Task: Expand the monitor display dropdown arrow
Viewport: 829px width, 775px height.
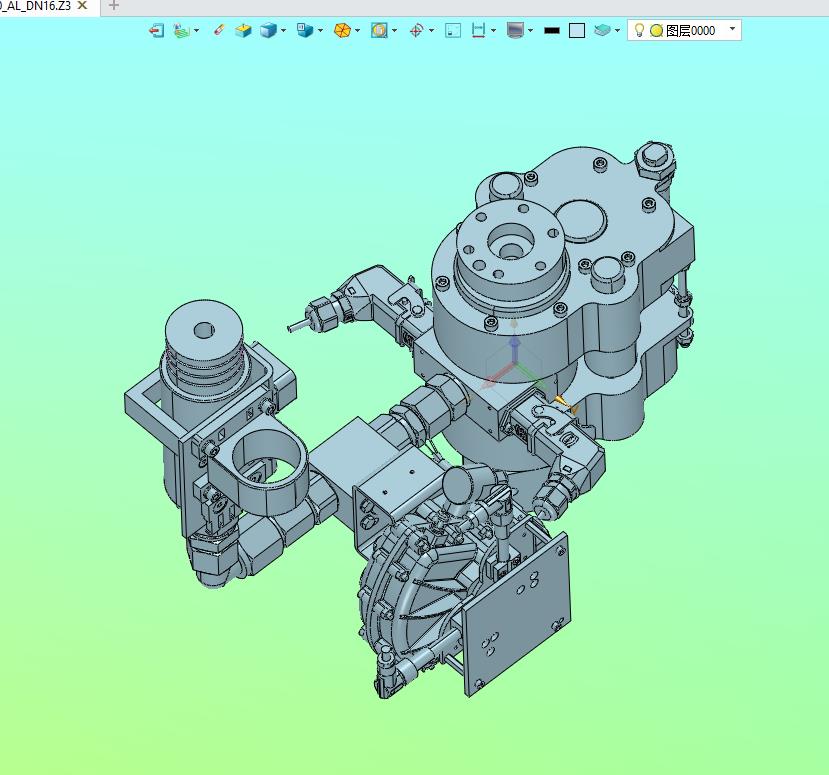Action: point(530,31)
